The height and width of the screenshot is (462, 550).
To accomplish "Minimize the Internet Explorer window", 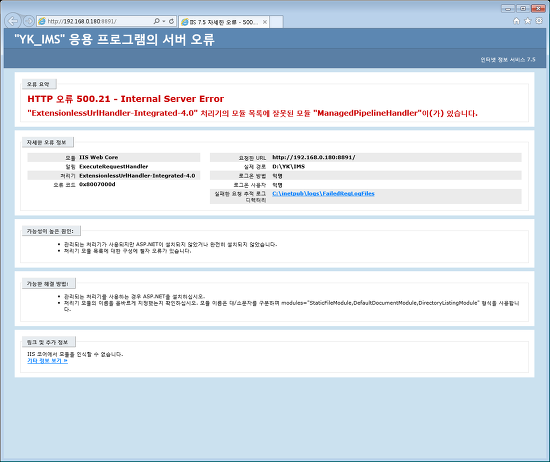I will (x=508, y=8).
